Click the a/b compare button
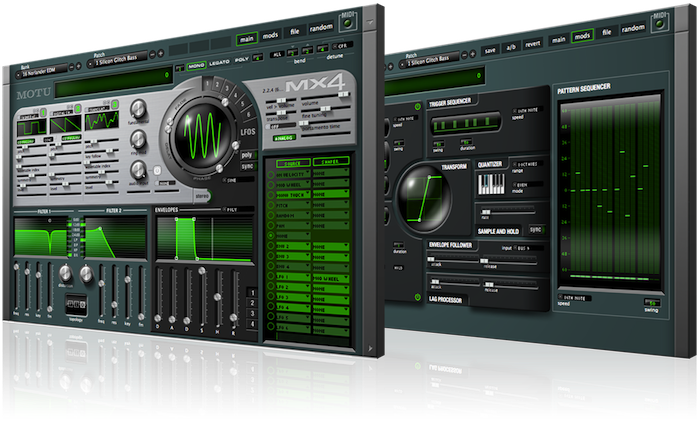 (x=511, y=47)
